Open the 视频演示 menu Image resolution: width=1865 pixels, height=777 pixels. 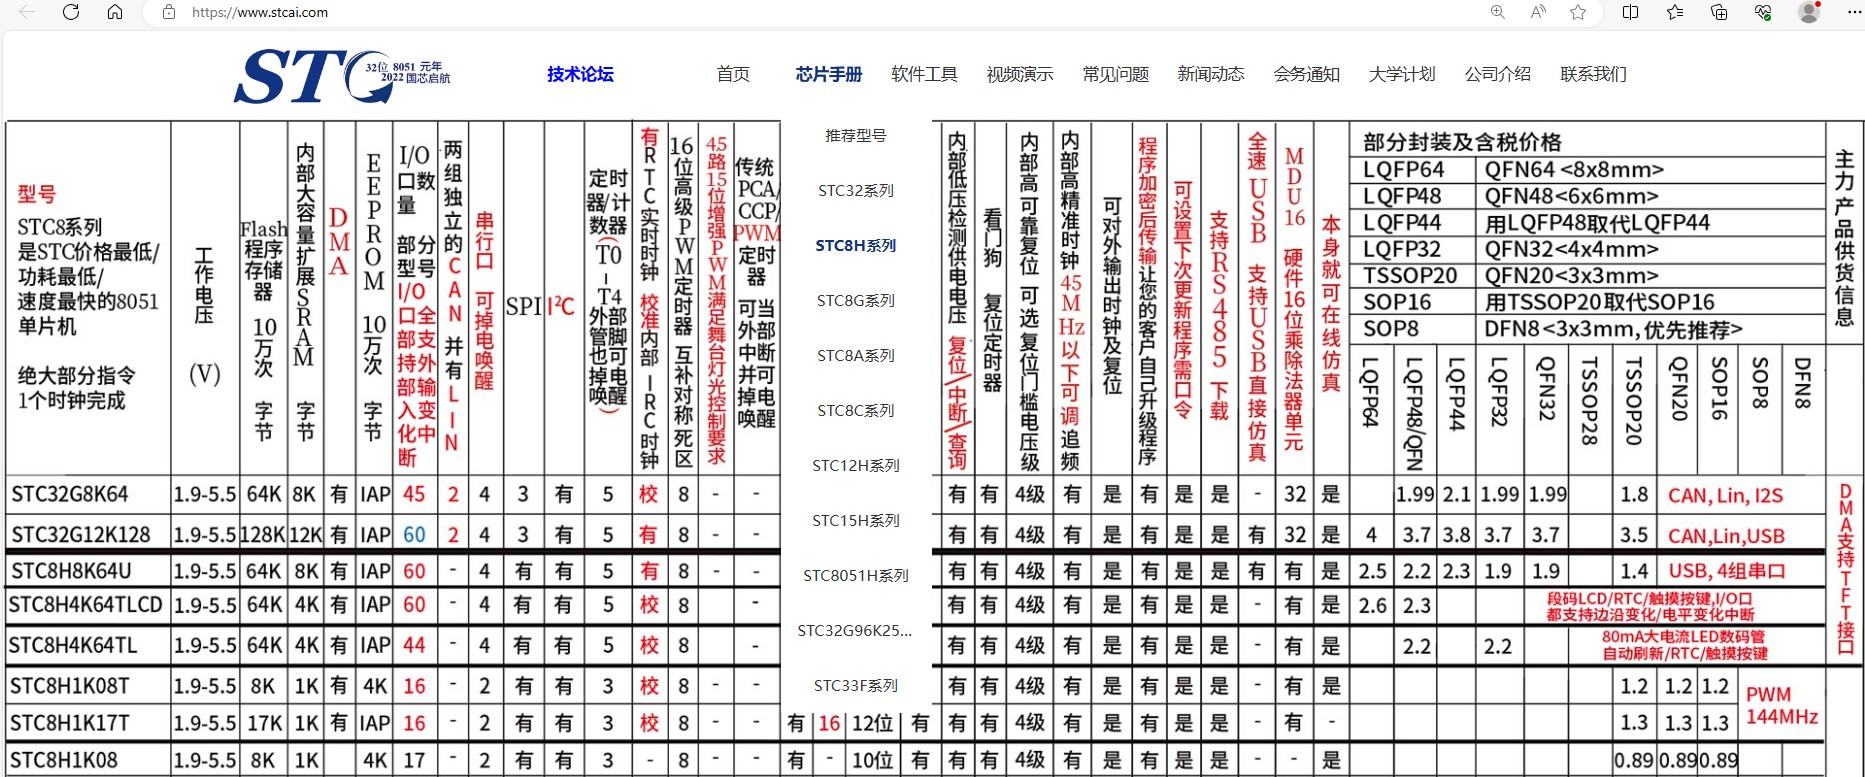tap(1019, 74)
